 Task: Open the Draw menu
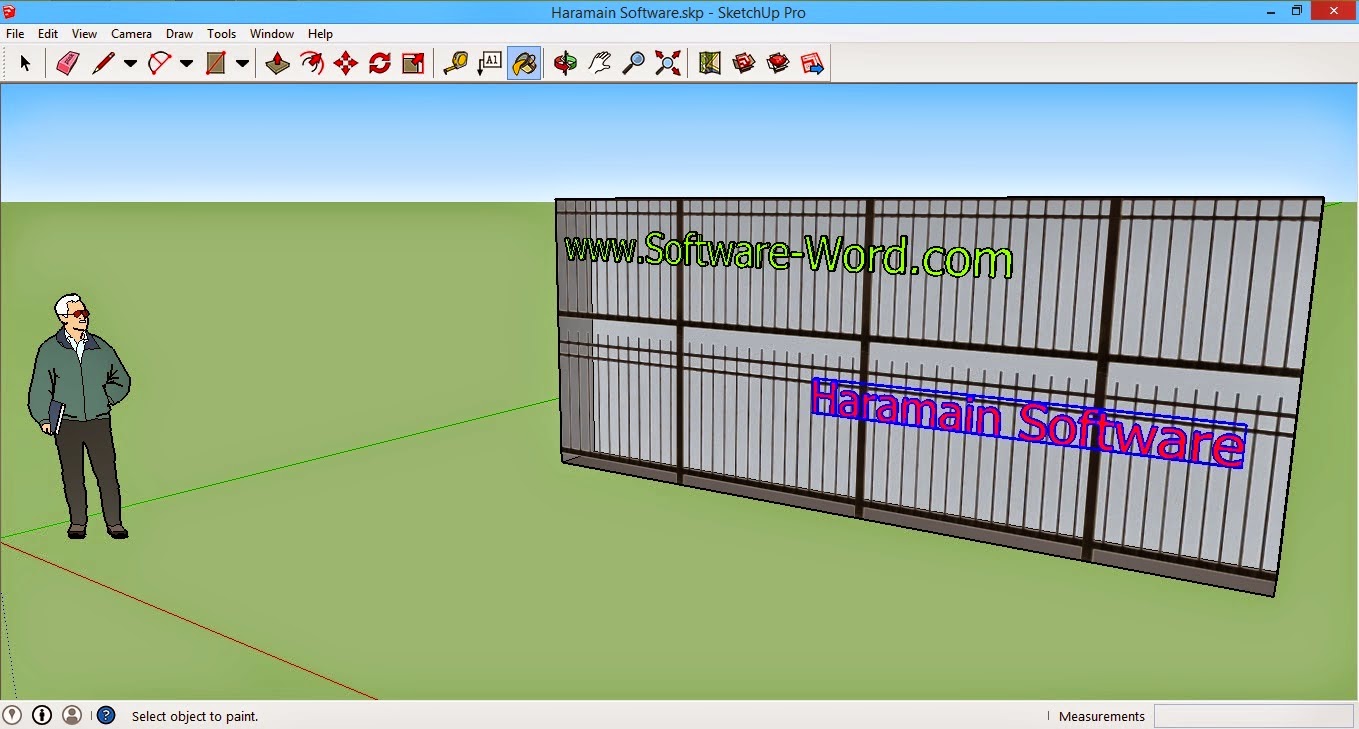(x=180, y=34)
